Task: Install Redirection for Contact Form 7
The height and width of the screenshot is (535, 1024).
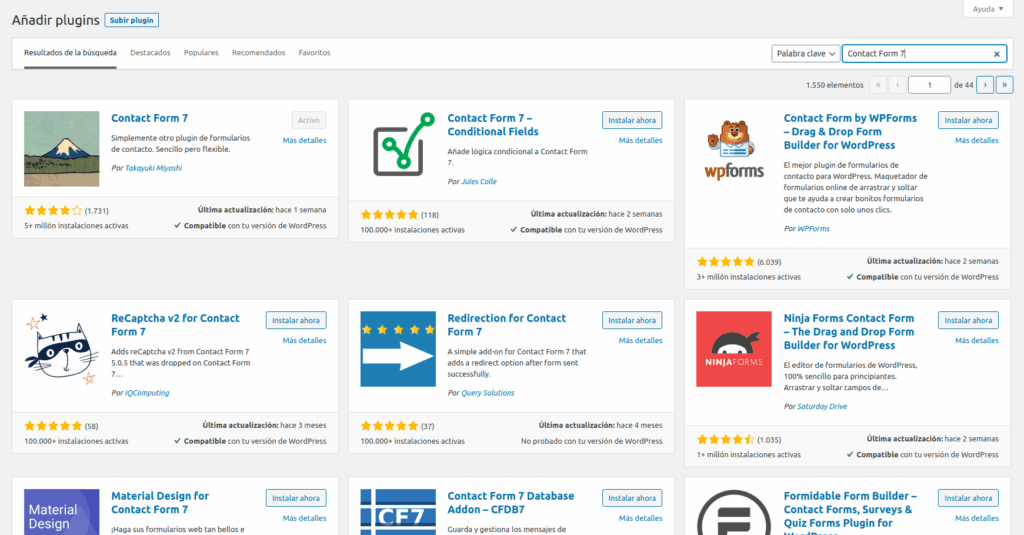Action: pyautogui.click(x=632, y=320)
